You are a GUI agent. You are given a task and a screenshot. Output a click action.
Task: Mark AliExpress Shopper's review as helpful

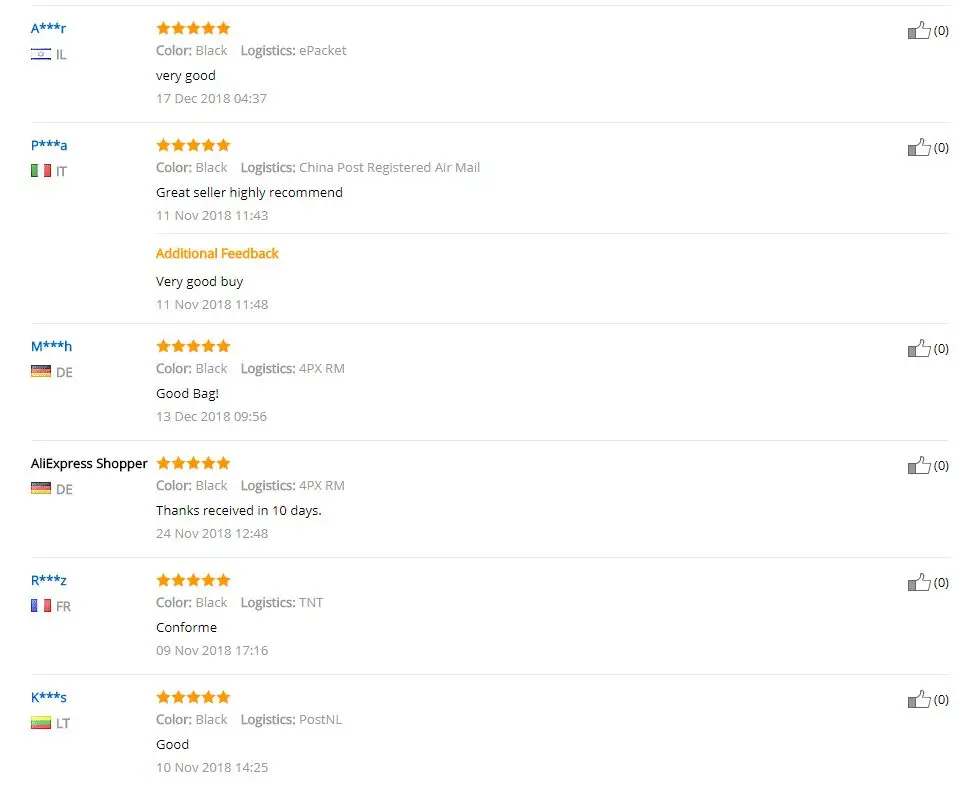[919, 465]
